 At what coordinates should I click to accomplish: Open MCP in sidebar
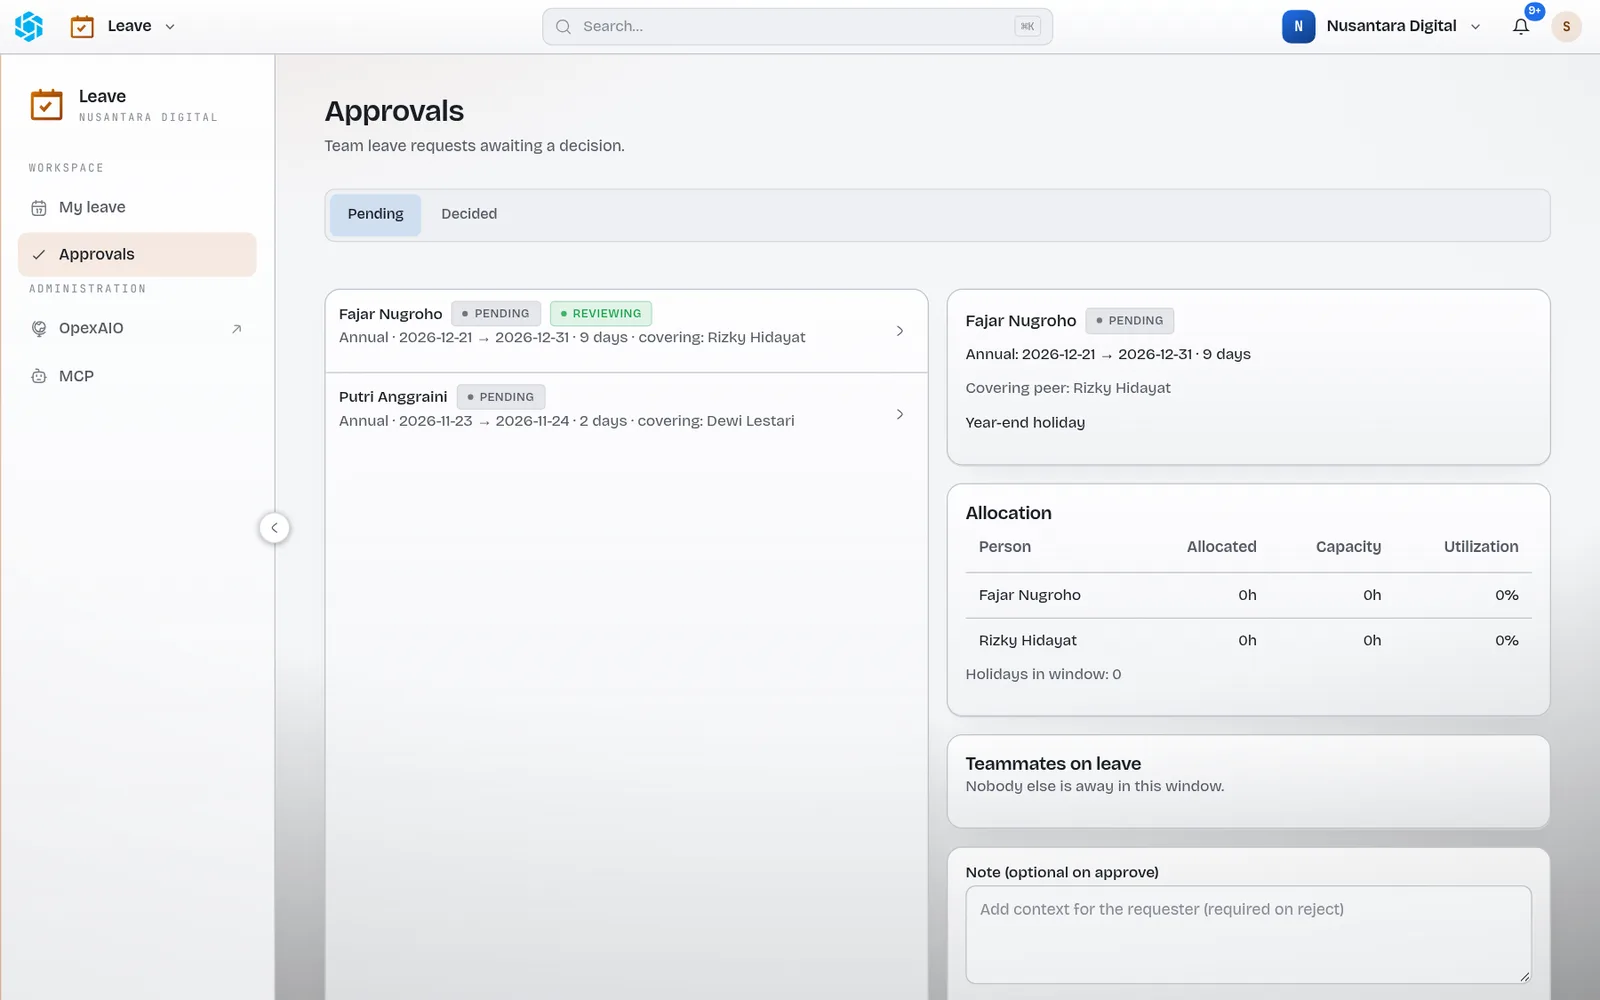pyautogui.click(x=137, y=376)
